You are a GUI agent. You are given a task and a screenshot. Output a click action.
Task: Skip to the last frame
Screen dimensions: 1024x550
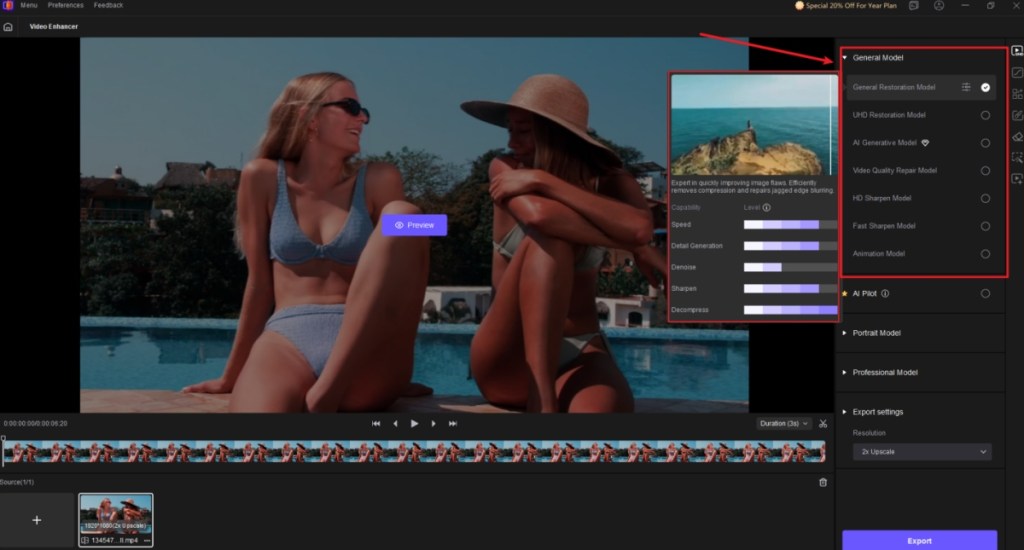[x=453, y=424]
